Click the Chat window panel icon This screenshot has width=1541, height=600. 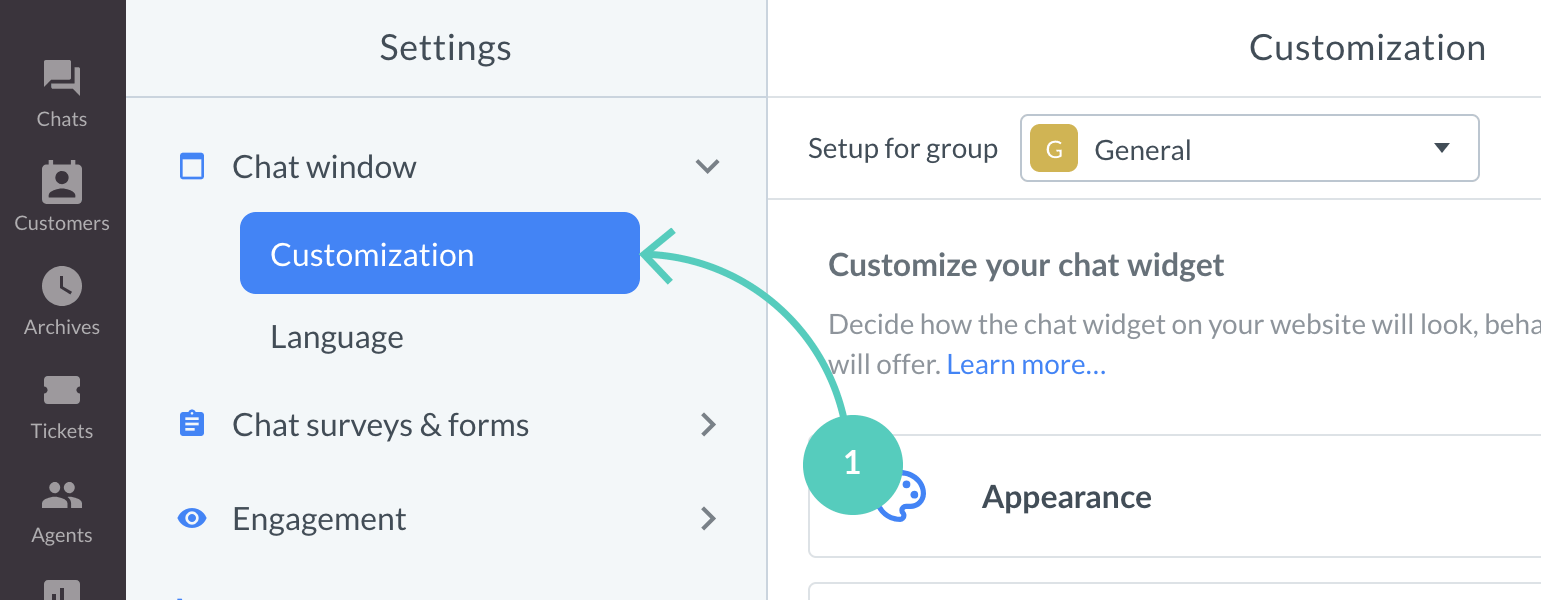pyautogui.click(x=191, y=166)
